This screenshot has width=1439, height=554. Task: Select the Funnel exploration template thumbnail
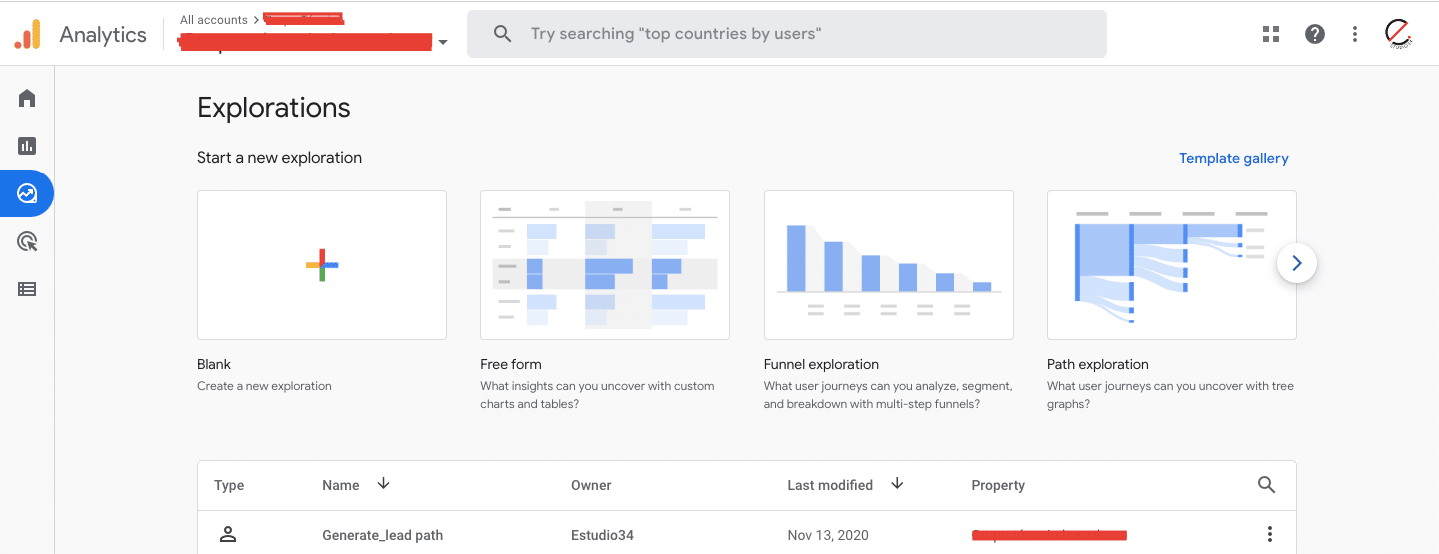(x=888, y=265)
